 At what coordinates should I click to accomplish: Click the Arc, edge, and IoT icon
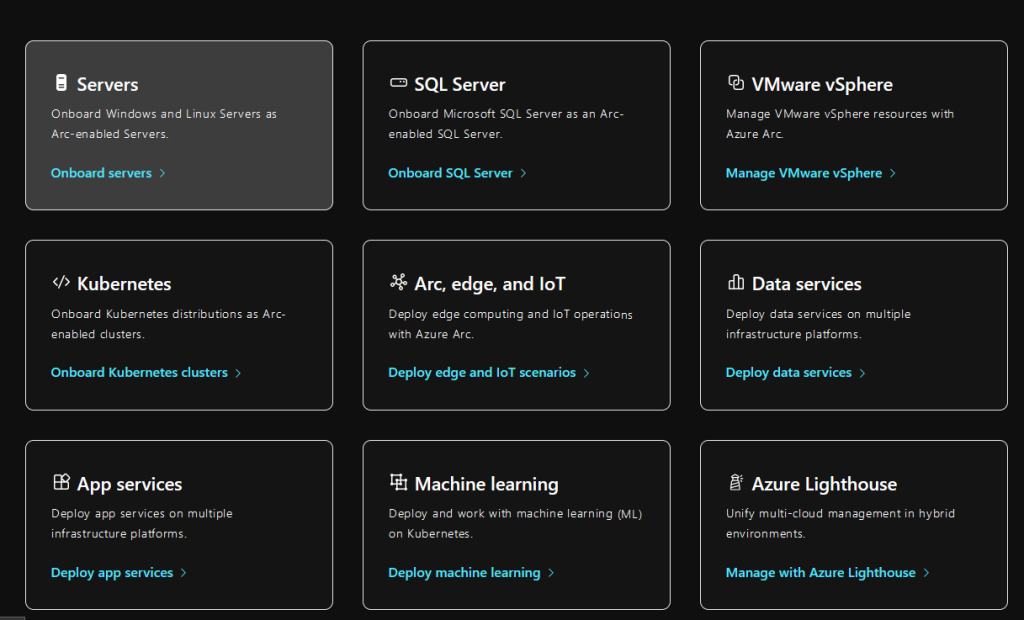click(398, 282)
